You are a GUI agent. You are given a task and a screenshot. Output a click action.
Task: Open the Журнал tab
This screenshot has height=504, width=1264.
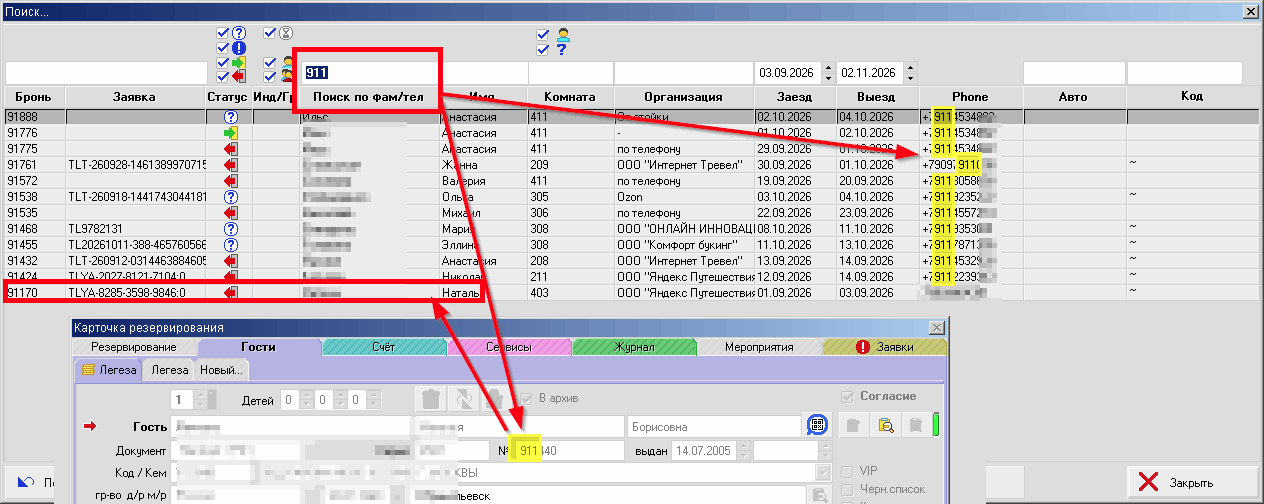[634, 347]
